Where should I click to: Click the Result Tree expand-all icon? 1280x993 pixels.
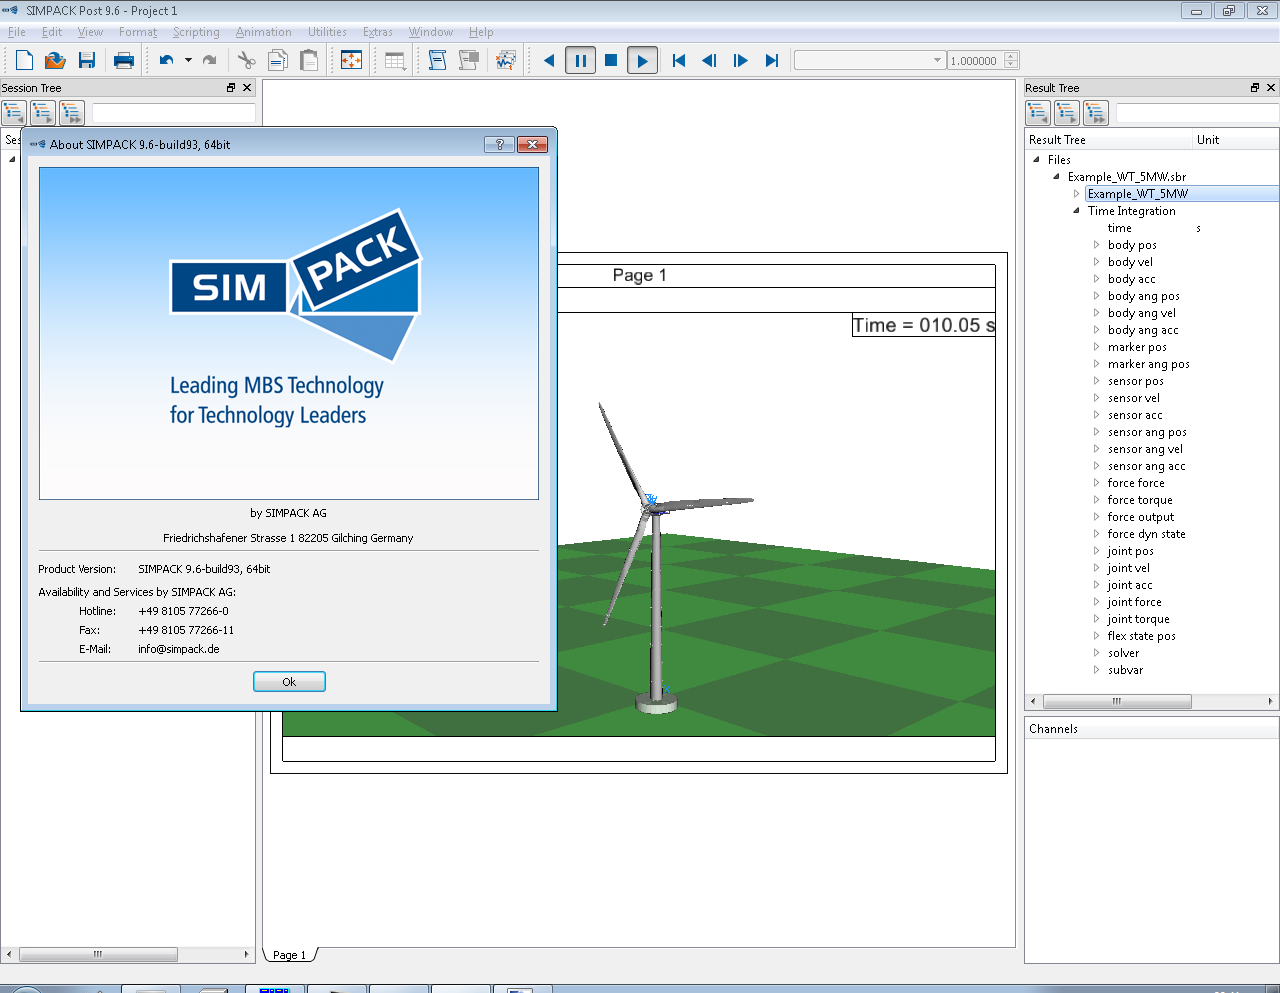(1096, 113)
